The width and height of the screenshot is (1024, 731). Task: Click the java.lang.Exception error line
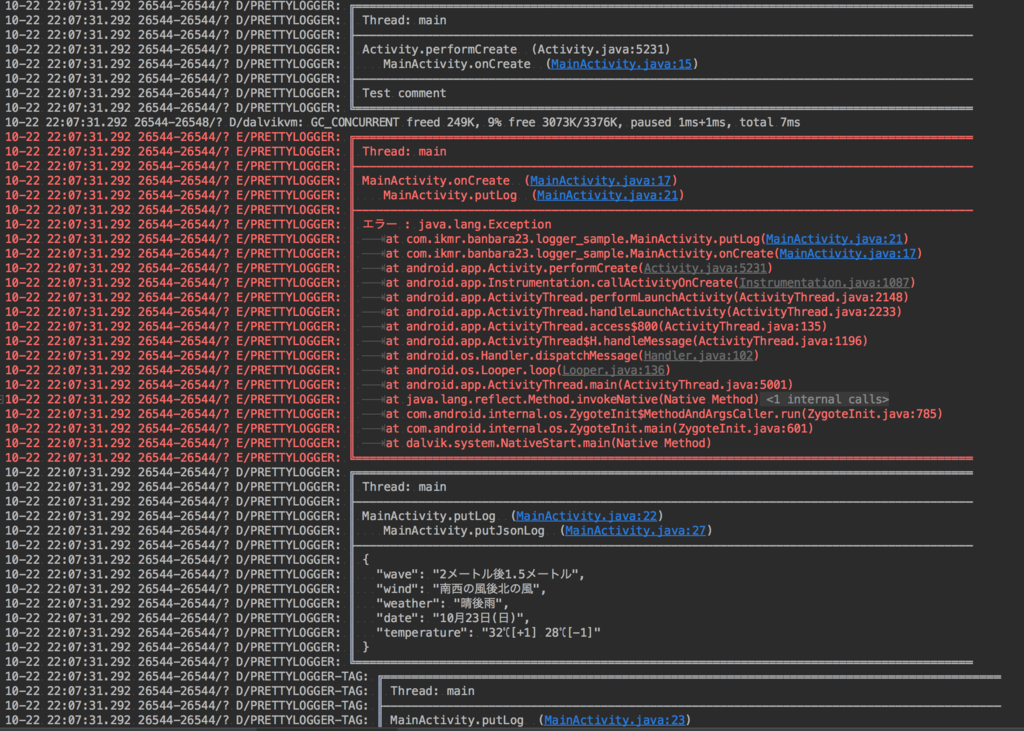(x=456, y=225)
